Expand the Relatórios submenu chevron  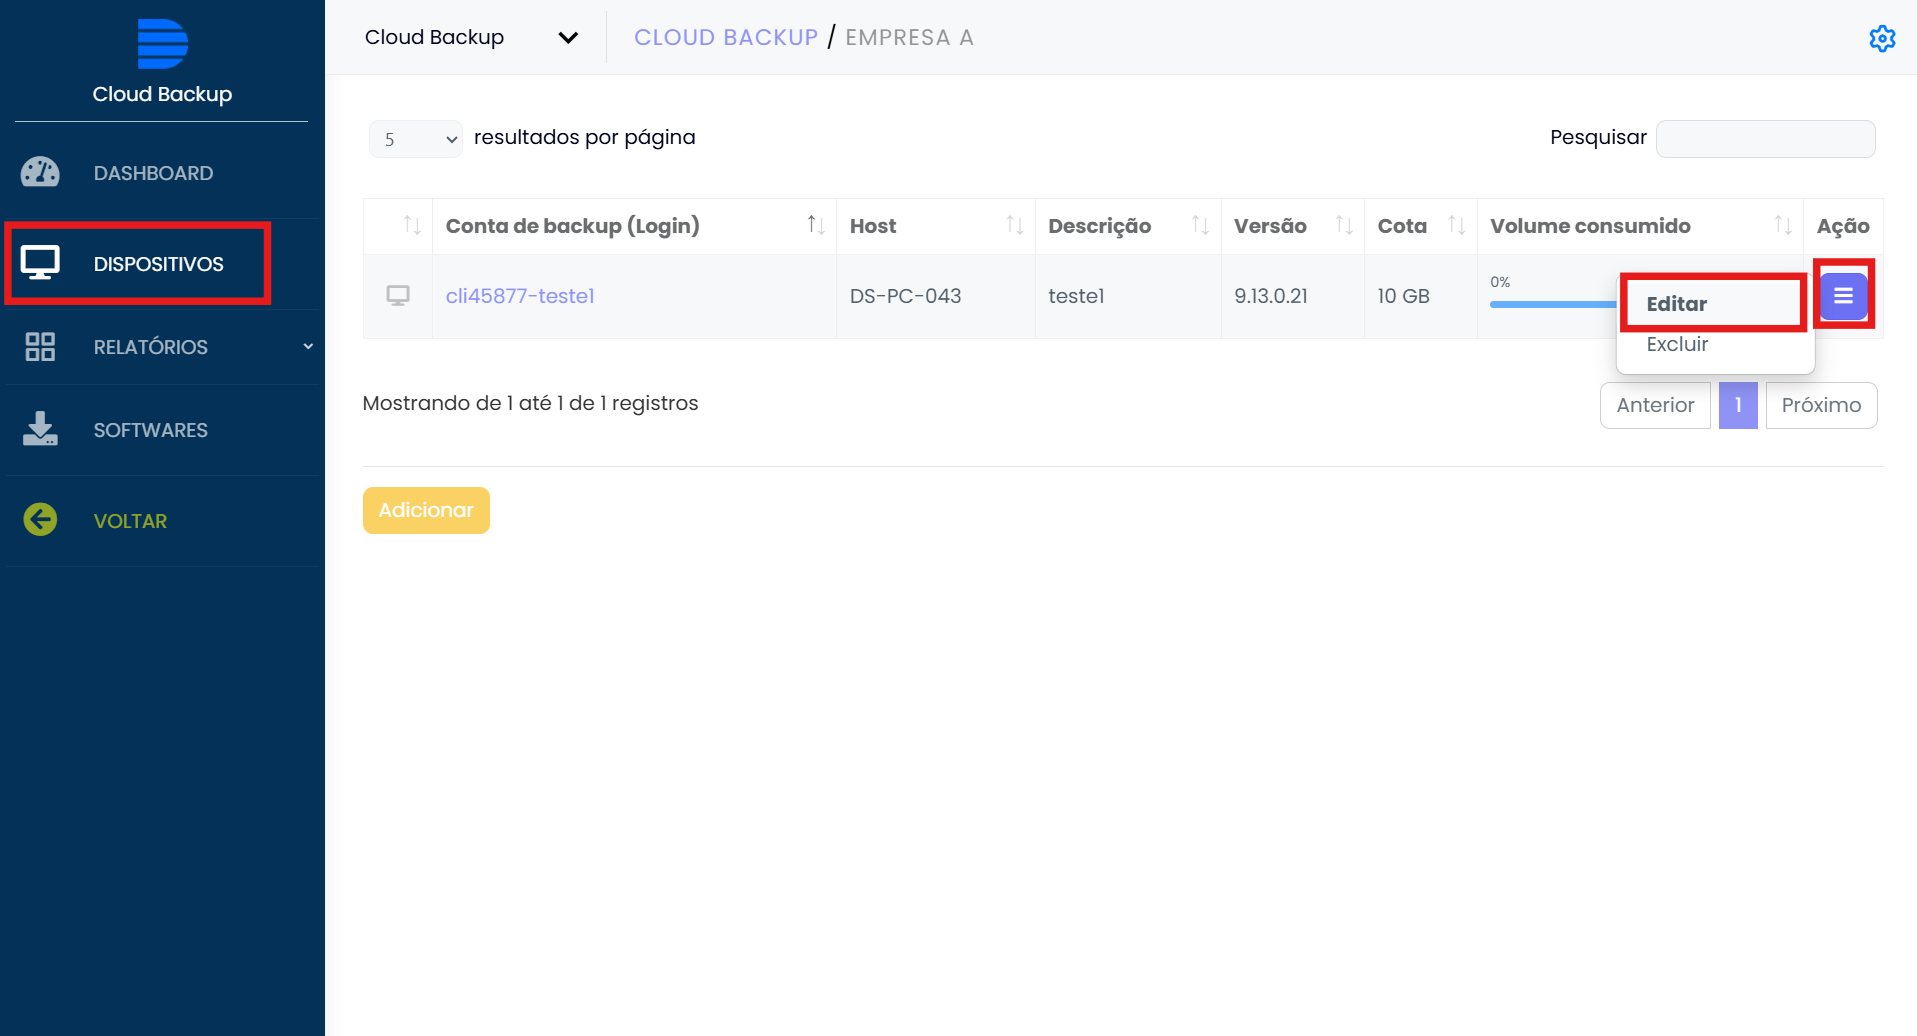308,347
